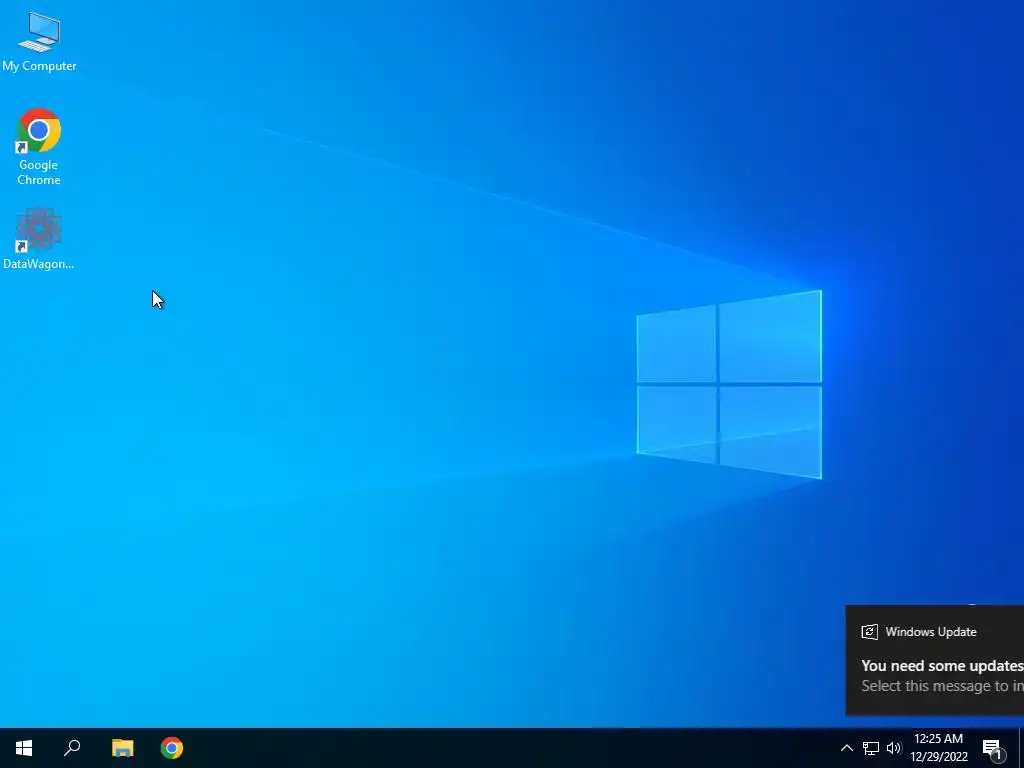
Task: Click 'Select this message' notification text
Action: click(942, 686)
